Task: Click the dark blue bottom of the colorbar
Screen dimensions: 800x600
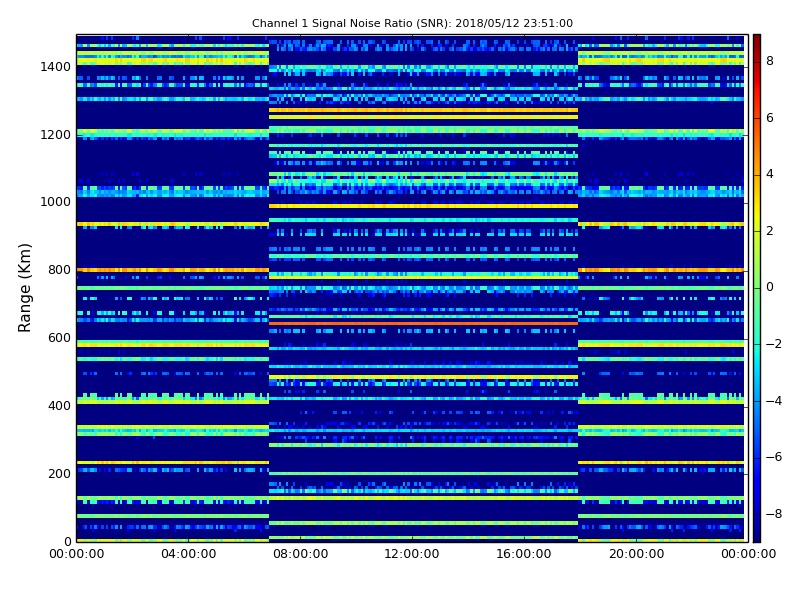Action: [x=757, y=535]
